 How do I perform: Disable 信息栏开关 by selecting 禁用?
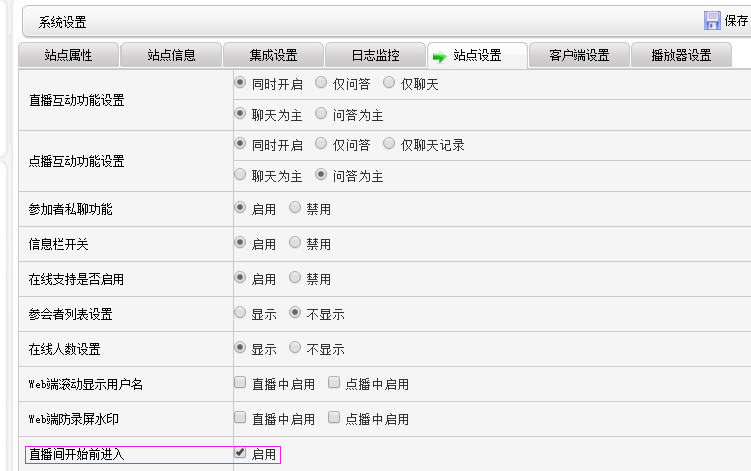(x=295, y=243)
